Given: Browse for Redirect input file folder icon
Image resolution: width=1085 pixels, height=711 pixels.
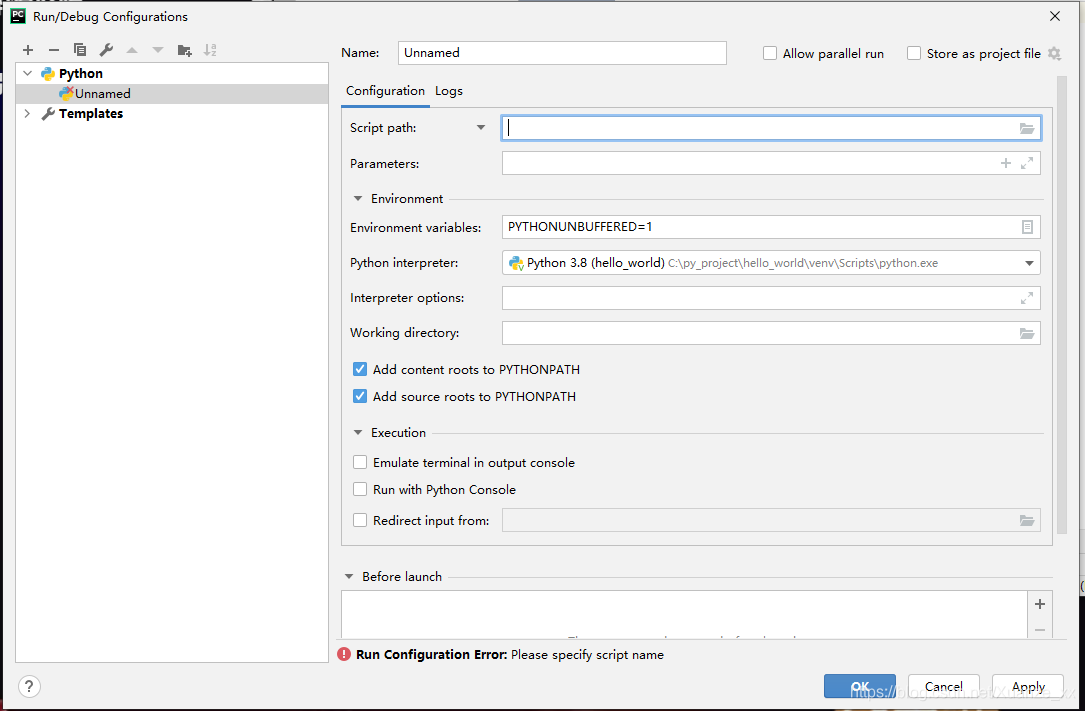Looking at the screenshot, I should (x=1027, y=521).
